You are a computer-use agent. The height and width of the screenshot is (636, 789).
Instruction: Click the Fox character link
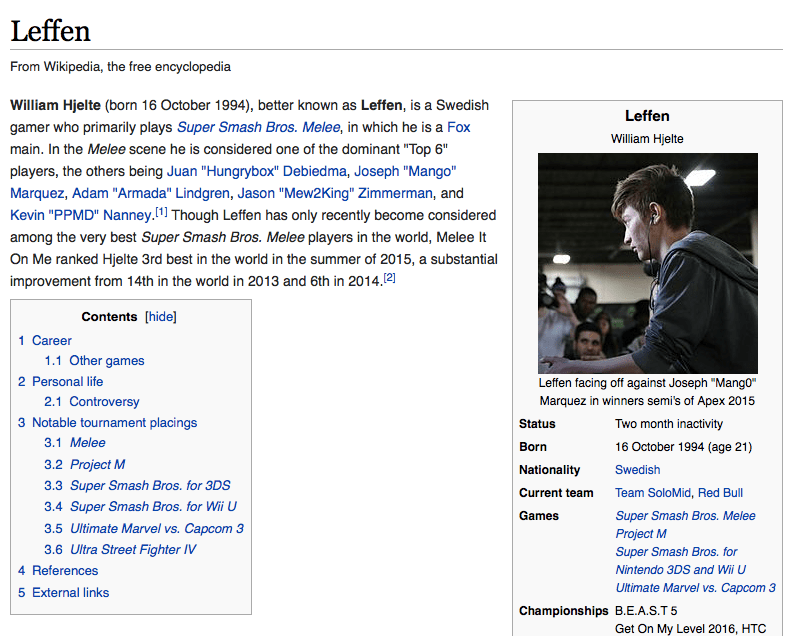[x=458, y=127]
